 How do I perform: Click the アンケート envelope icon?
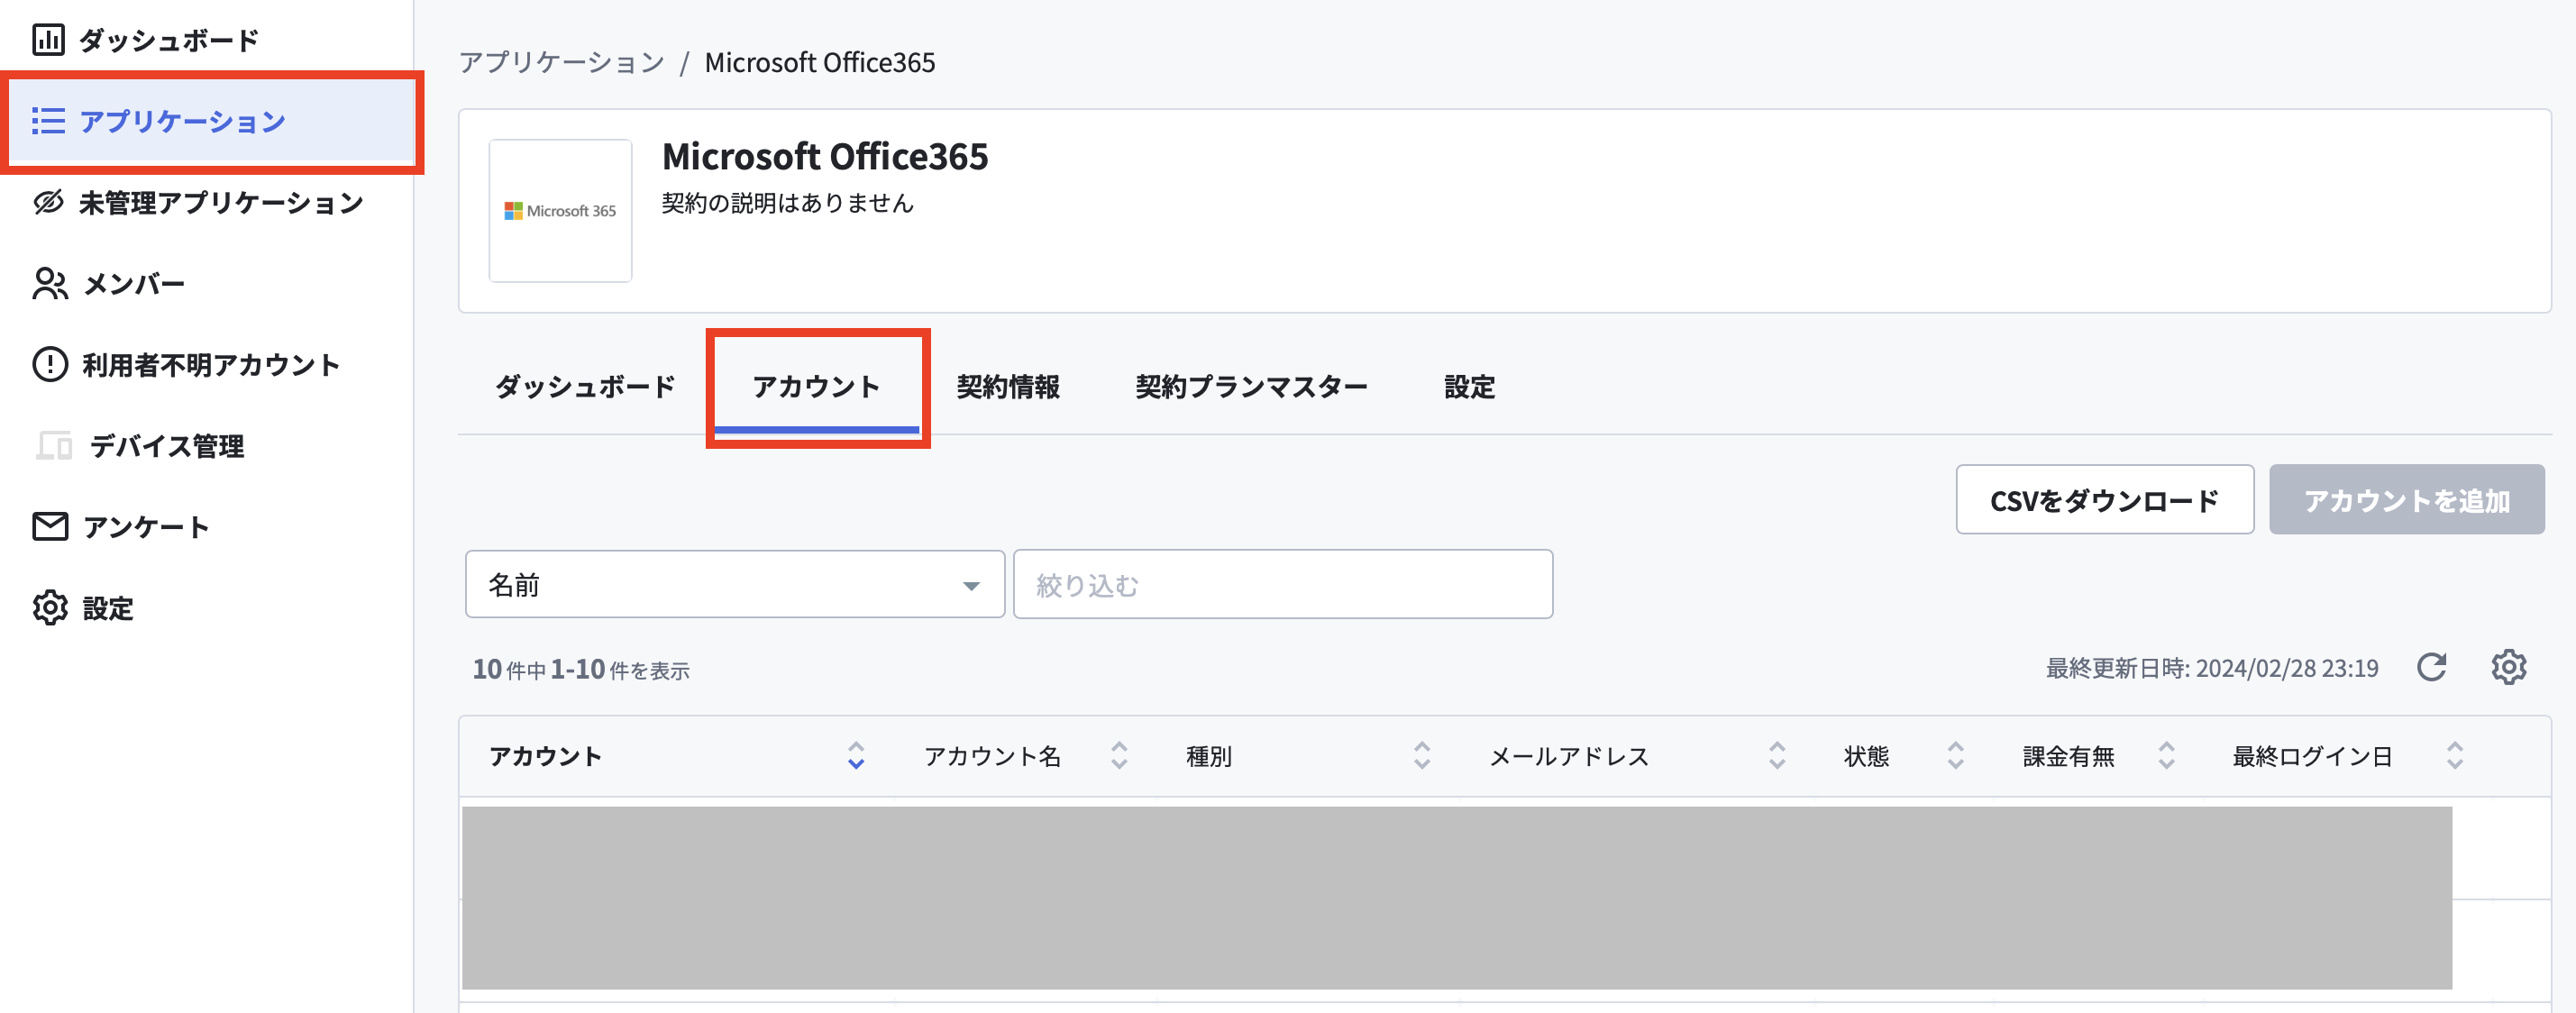pyautogui.click(x=50, y=527)
